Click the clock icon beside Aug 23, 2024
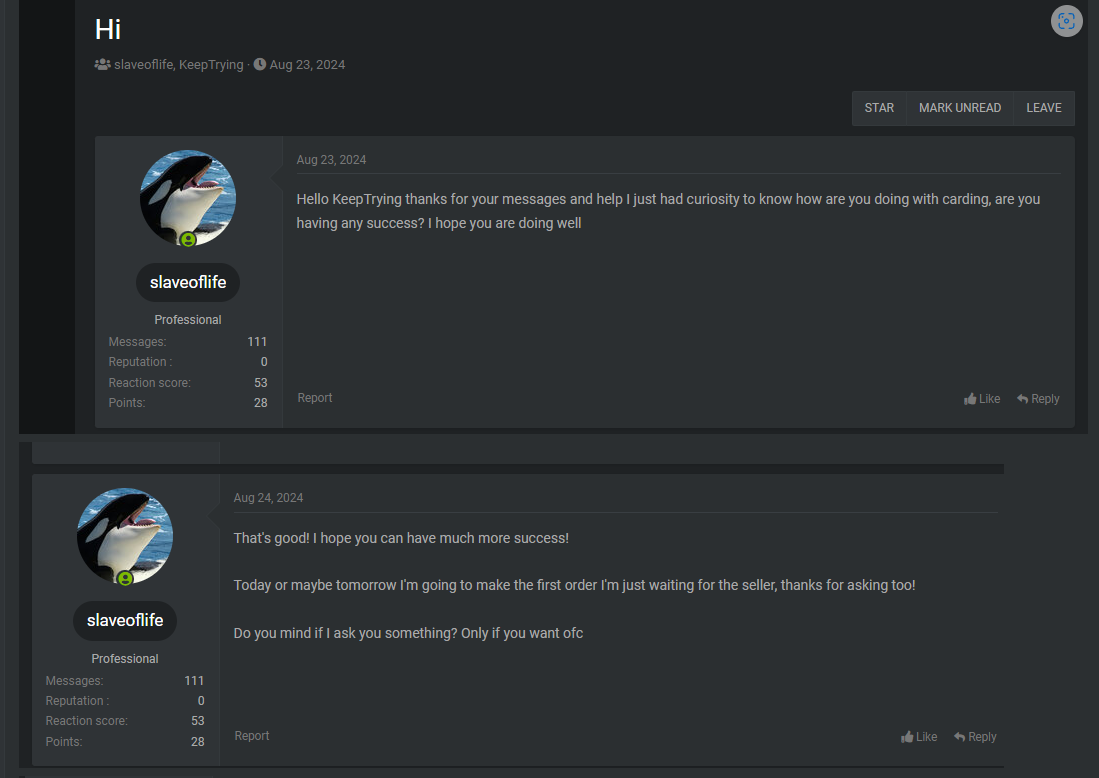Viewport: 1099px width, 778px height. [x=260, y=65]
